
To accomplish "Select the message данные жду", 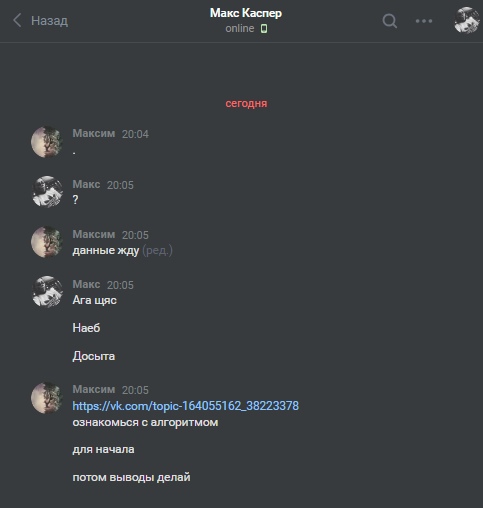I will pos(106,250).
